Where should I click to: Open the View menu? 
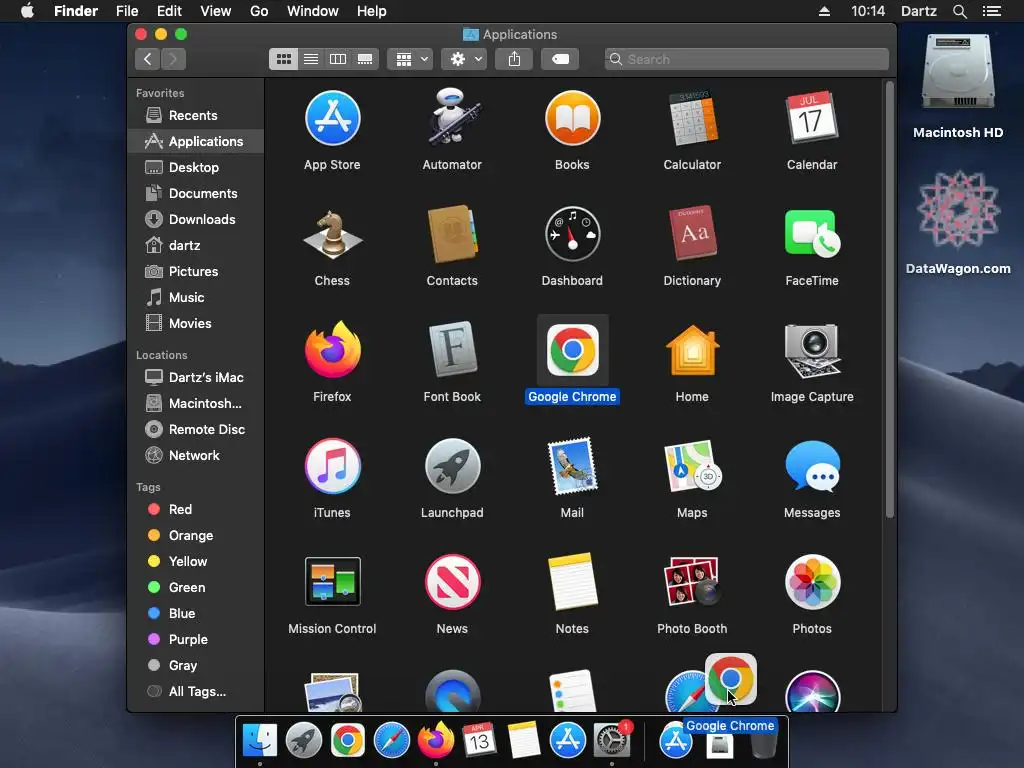(x=216, y=11)
